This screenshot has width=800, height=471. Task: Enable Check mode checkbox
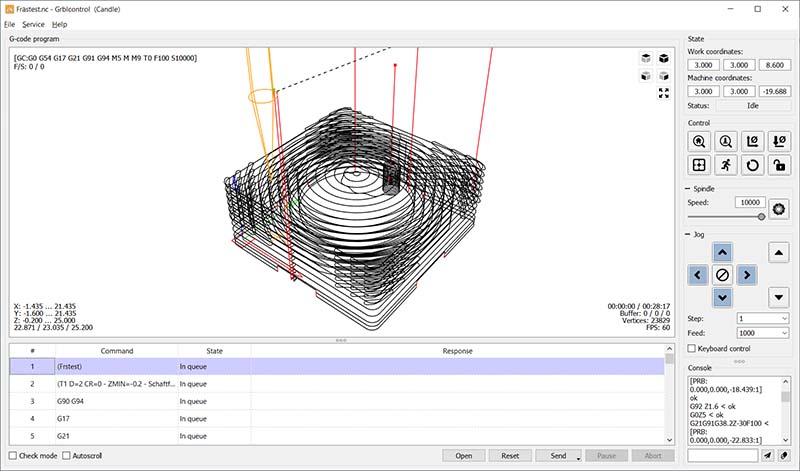pos(13,456)
